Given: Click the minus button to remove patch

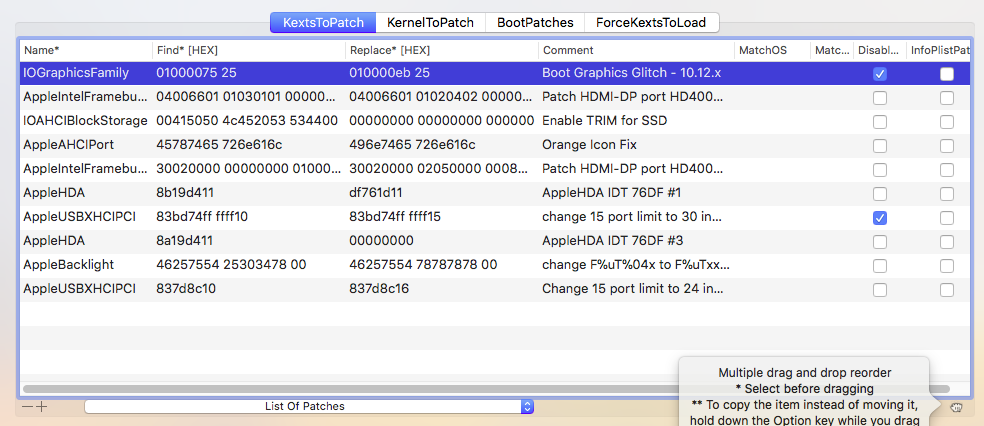Looking at the screenshot, I should tap(27, 407).
